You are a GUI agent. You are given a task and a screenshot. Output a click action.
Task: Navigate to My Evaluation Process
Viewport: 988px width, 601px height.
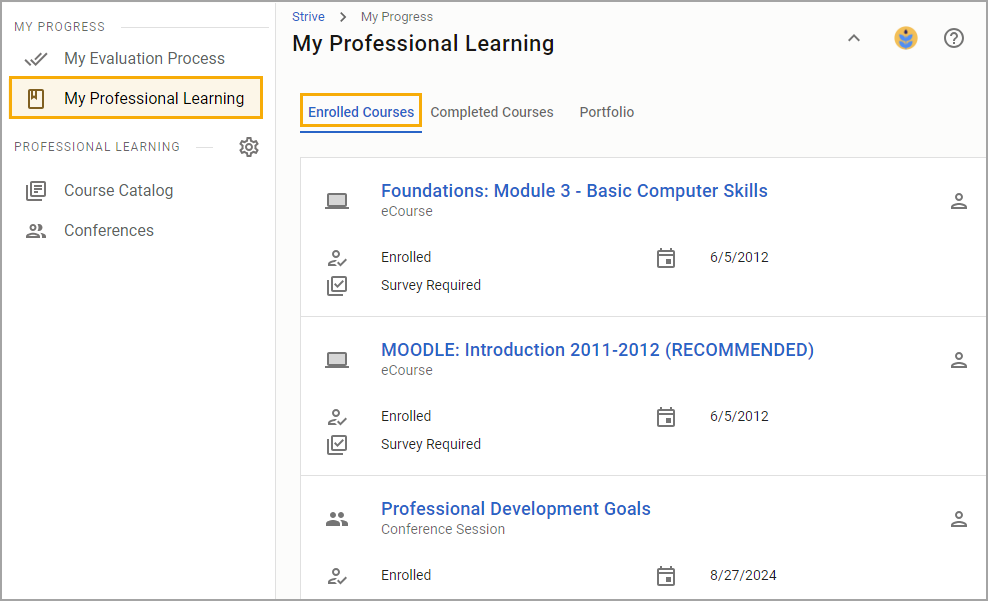coord(144,59)
